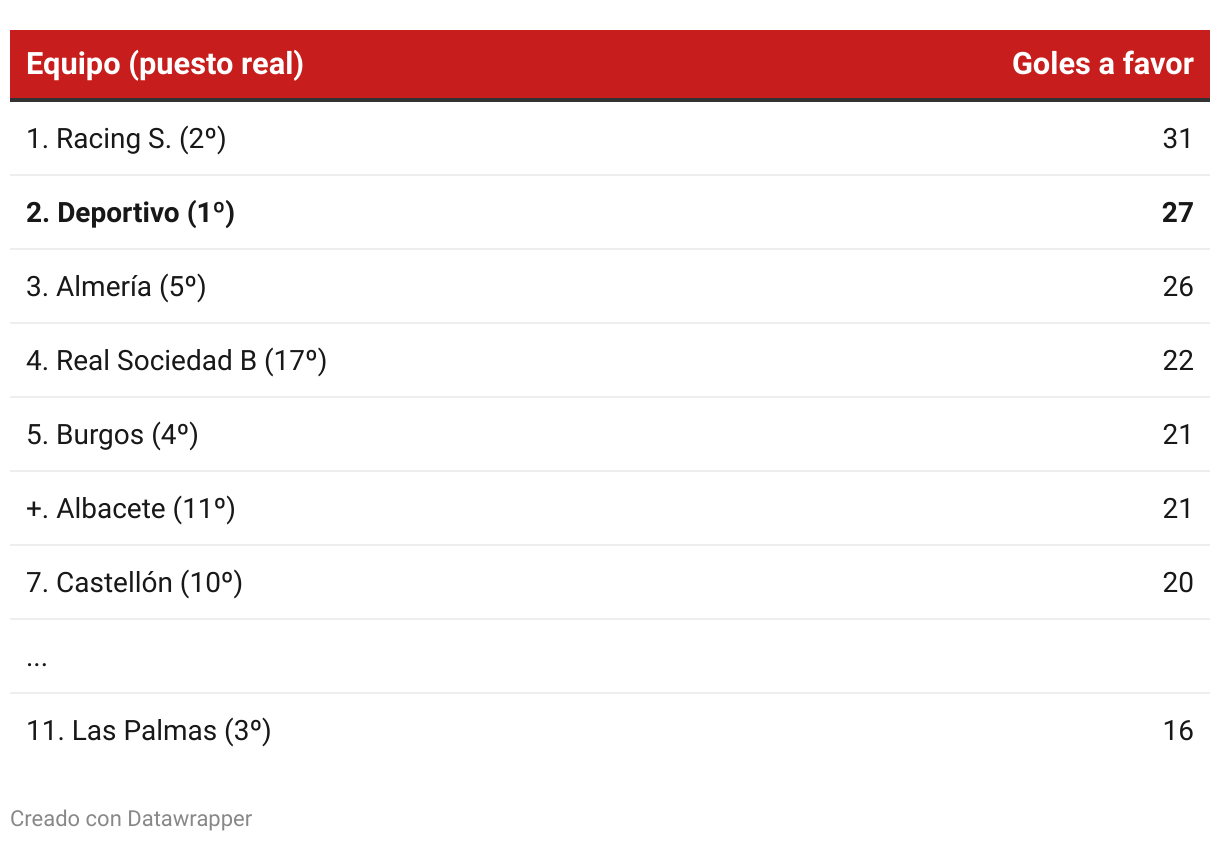
Task: Click the value 21 in Burgos's row
Action: point(1178,435)
